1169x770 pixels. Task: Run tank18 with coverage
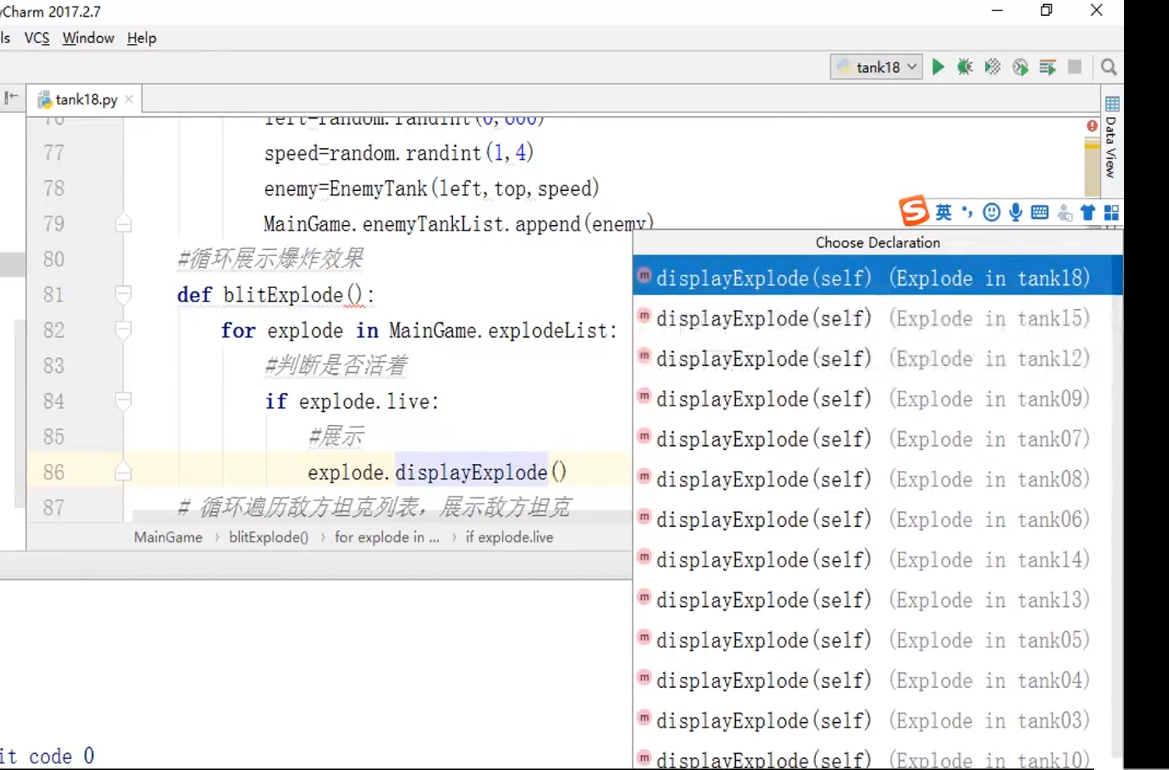(x=992, y=67)
